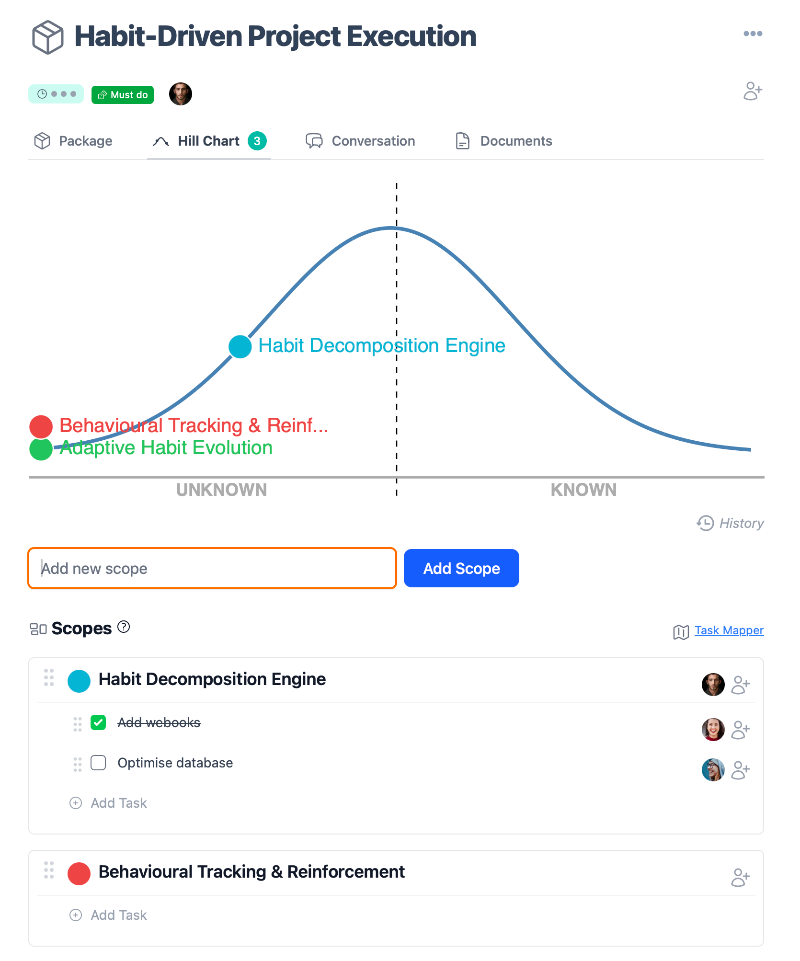Click the red color swatch beside Behavioural Tracking scope

pyautogui.click(x=79, y=873)
